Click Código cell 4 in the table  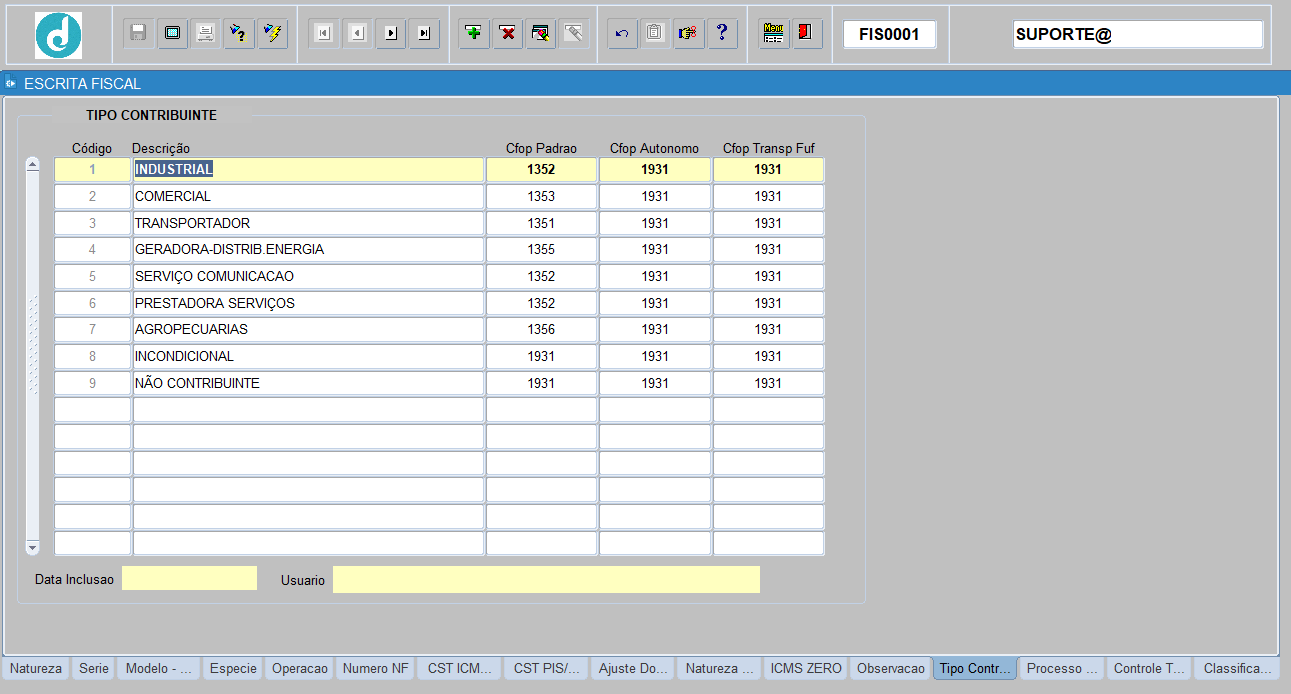tap(92, 250)
